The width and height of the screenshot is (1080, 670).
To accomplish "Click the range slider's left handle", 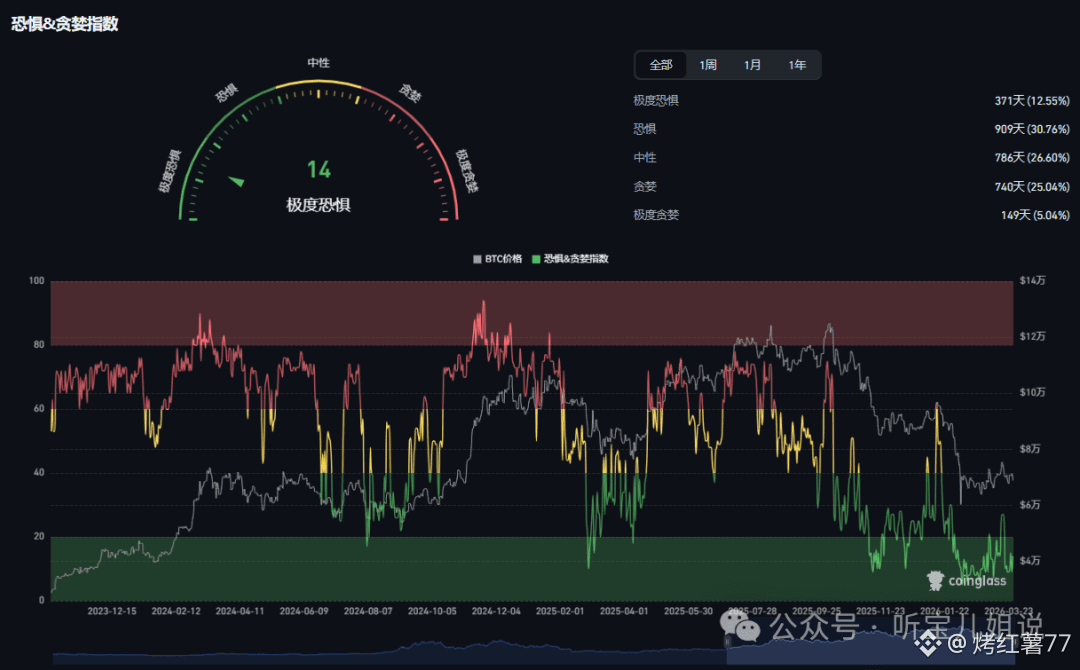I will [727, 642].
